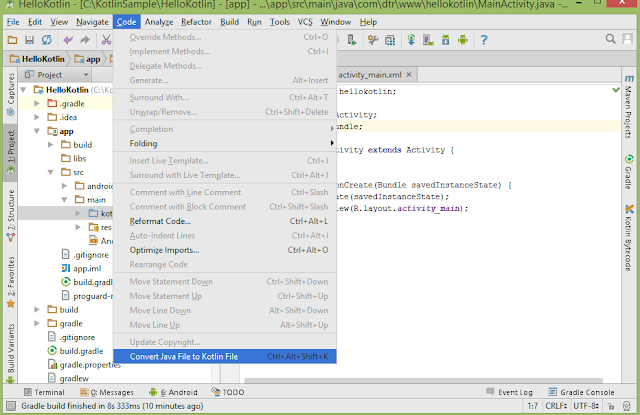
Task: Collapse the app module node
Action: tap(37, 131)
